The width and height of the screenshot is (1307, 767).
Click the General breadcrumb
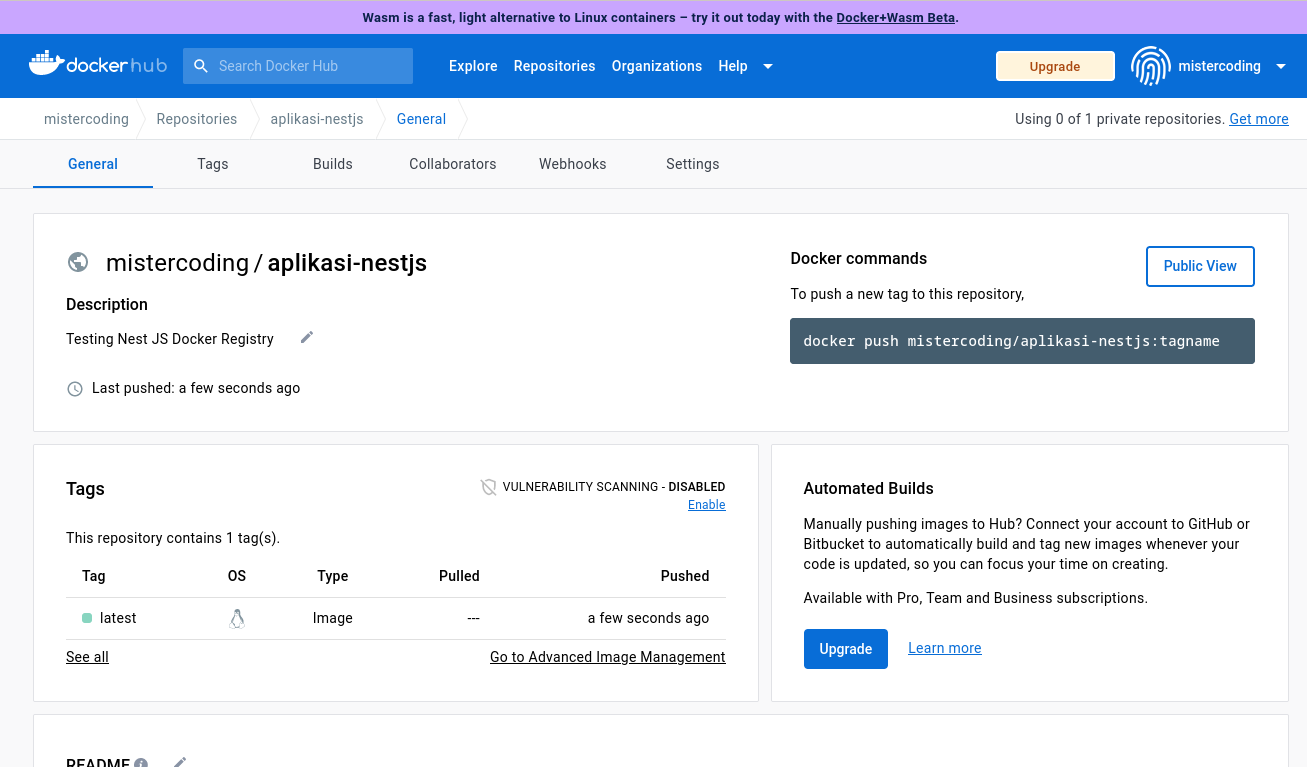(421, 119)
